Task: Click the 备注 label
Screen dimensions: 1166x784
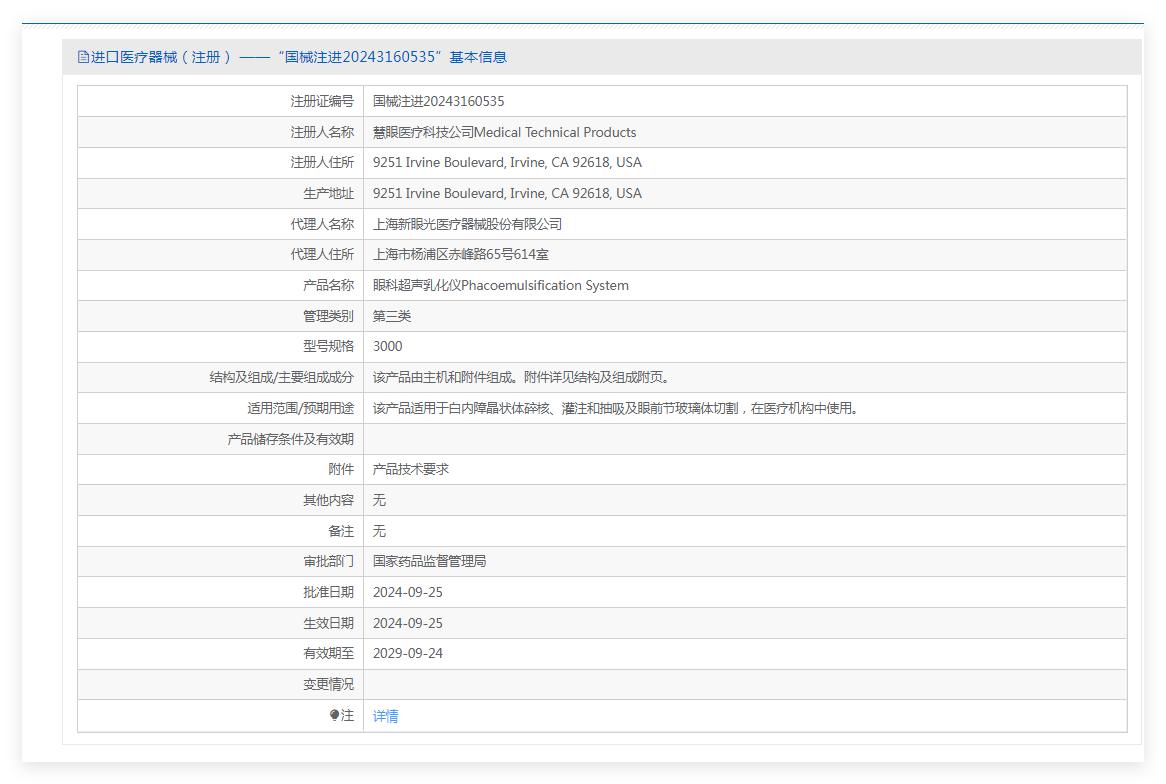Action: point(341,531)
